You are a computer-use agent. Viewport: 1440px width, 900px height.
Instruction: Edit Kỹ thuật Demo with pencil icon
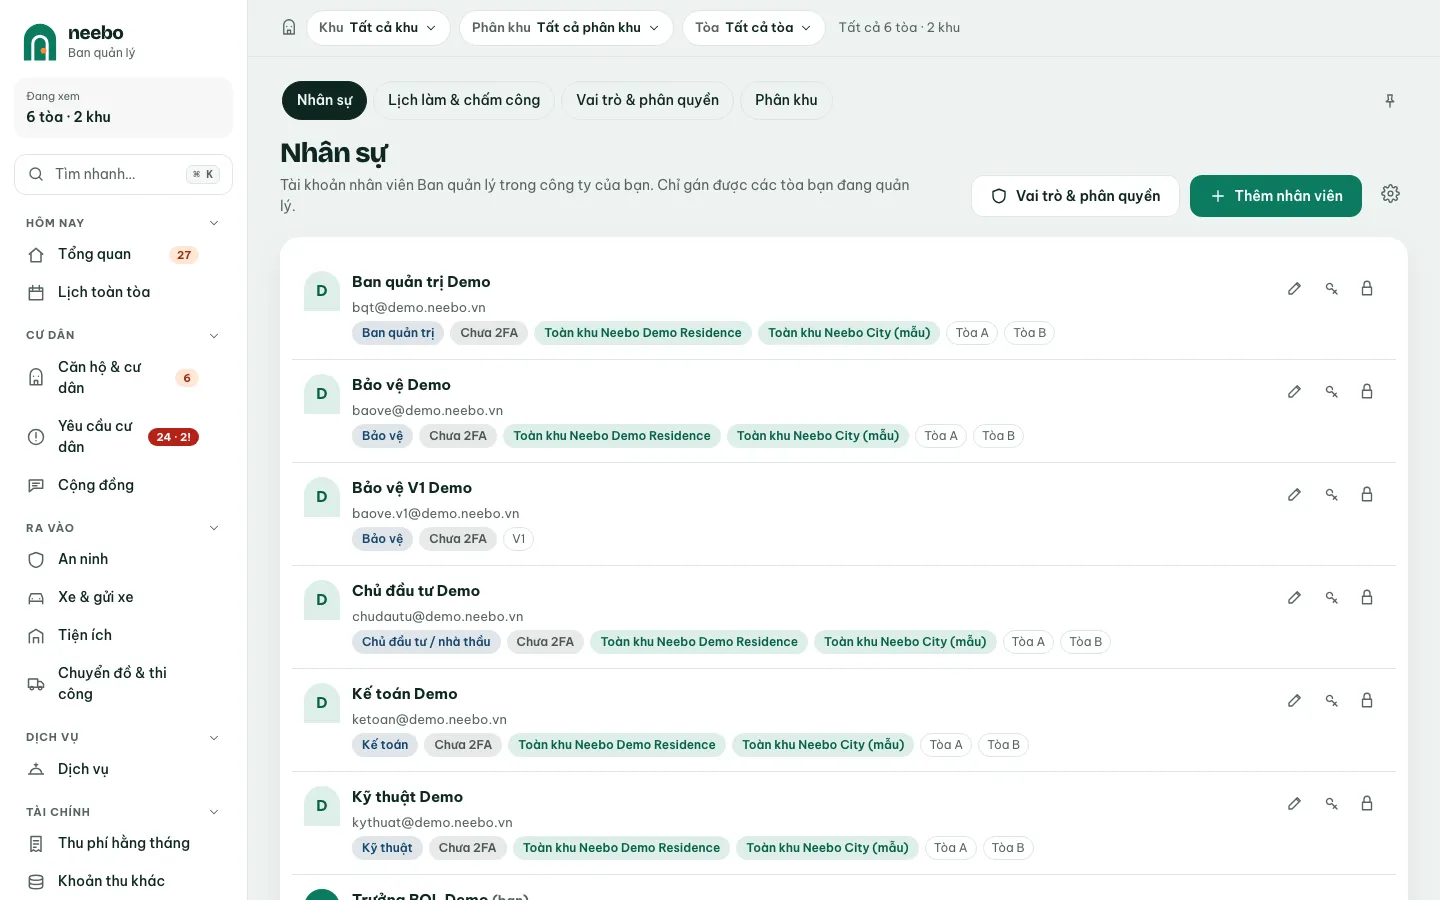[1294, 804]
